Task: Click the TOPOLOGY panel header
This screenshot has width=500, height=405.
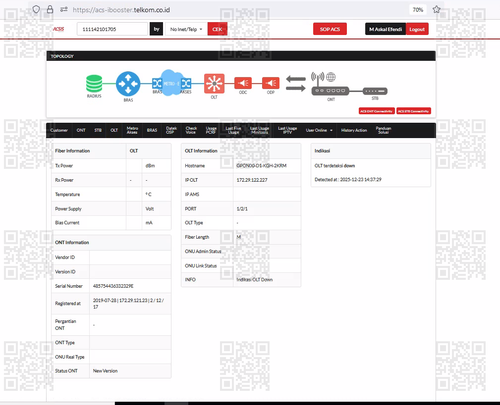Action: [241, 56]
